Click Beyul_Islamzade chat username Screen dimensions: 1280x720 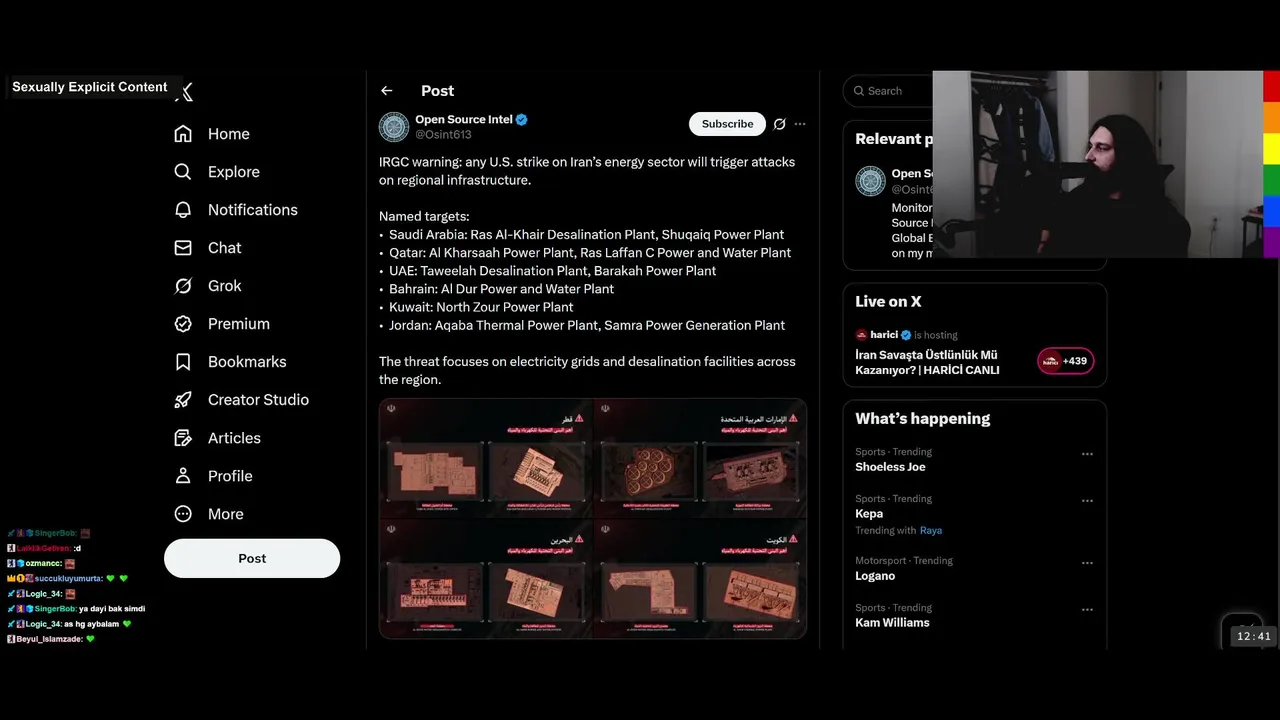pos(49,639)
